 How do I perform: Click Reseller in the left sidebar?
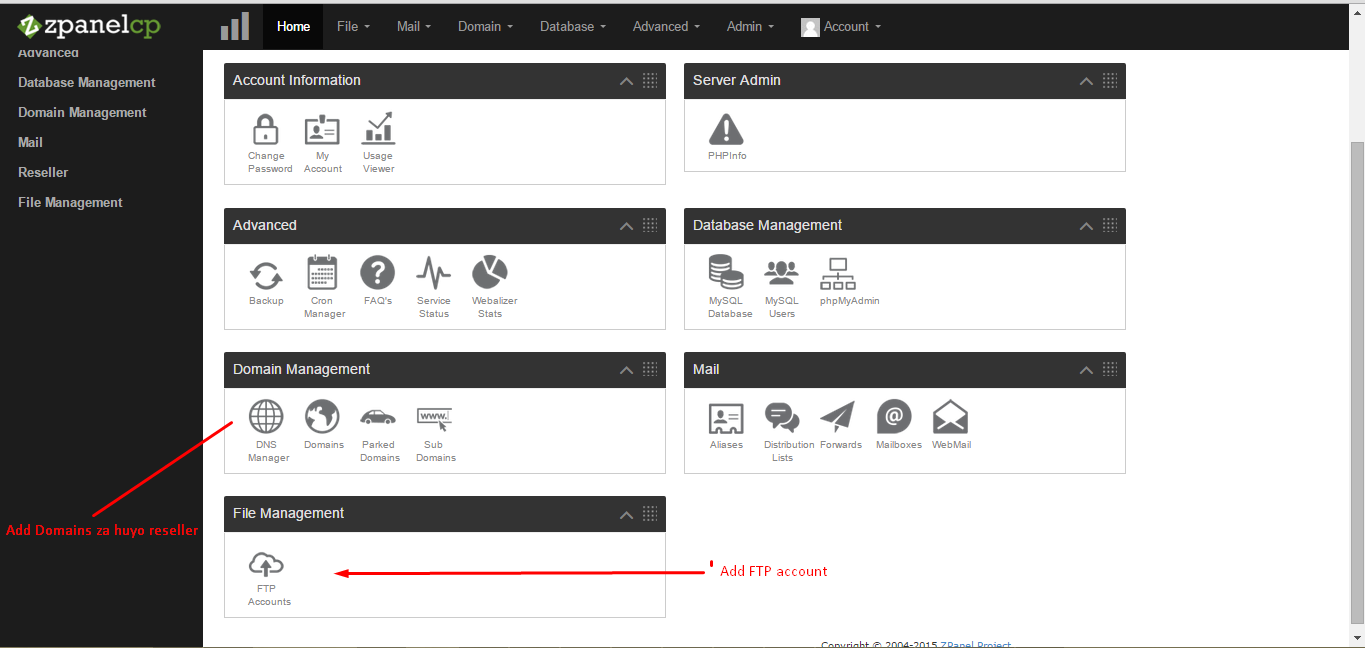[43, 172]
